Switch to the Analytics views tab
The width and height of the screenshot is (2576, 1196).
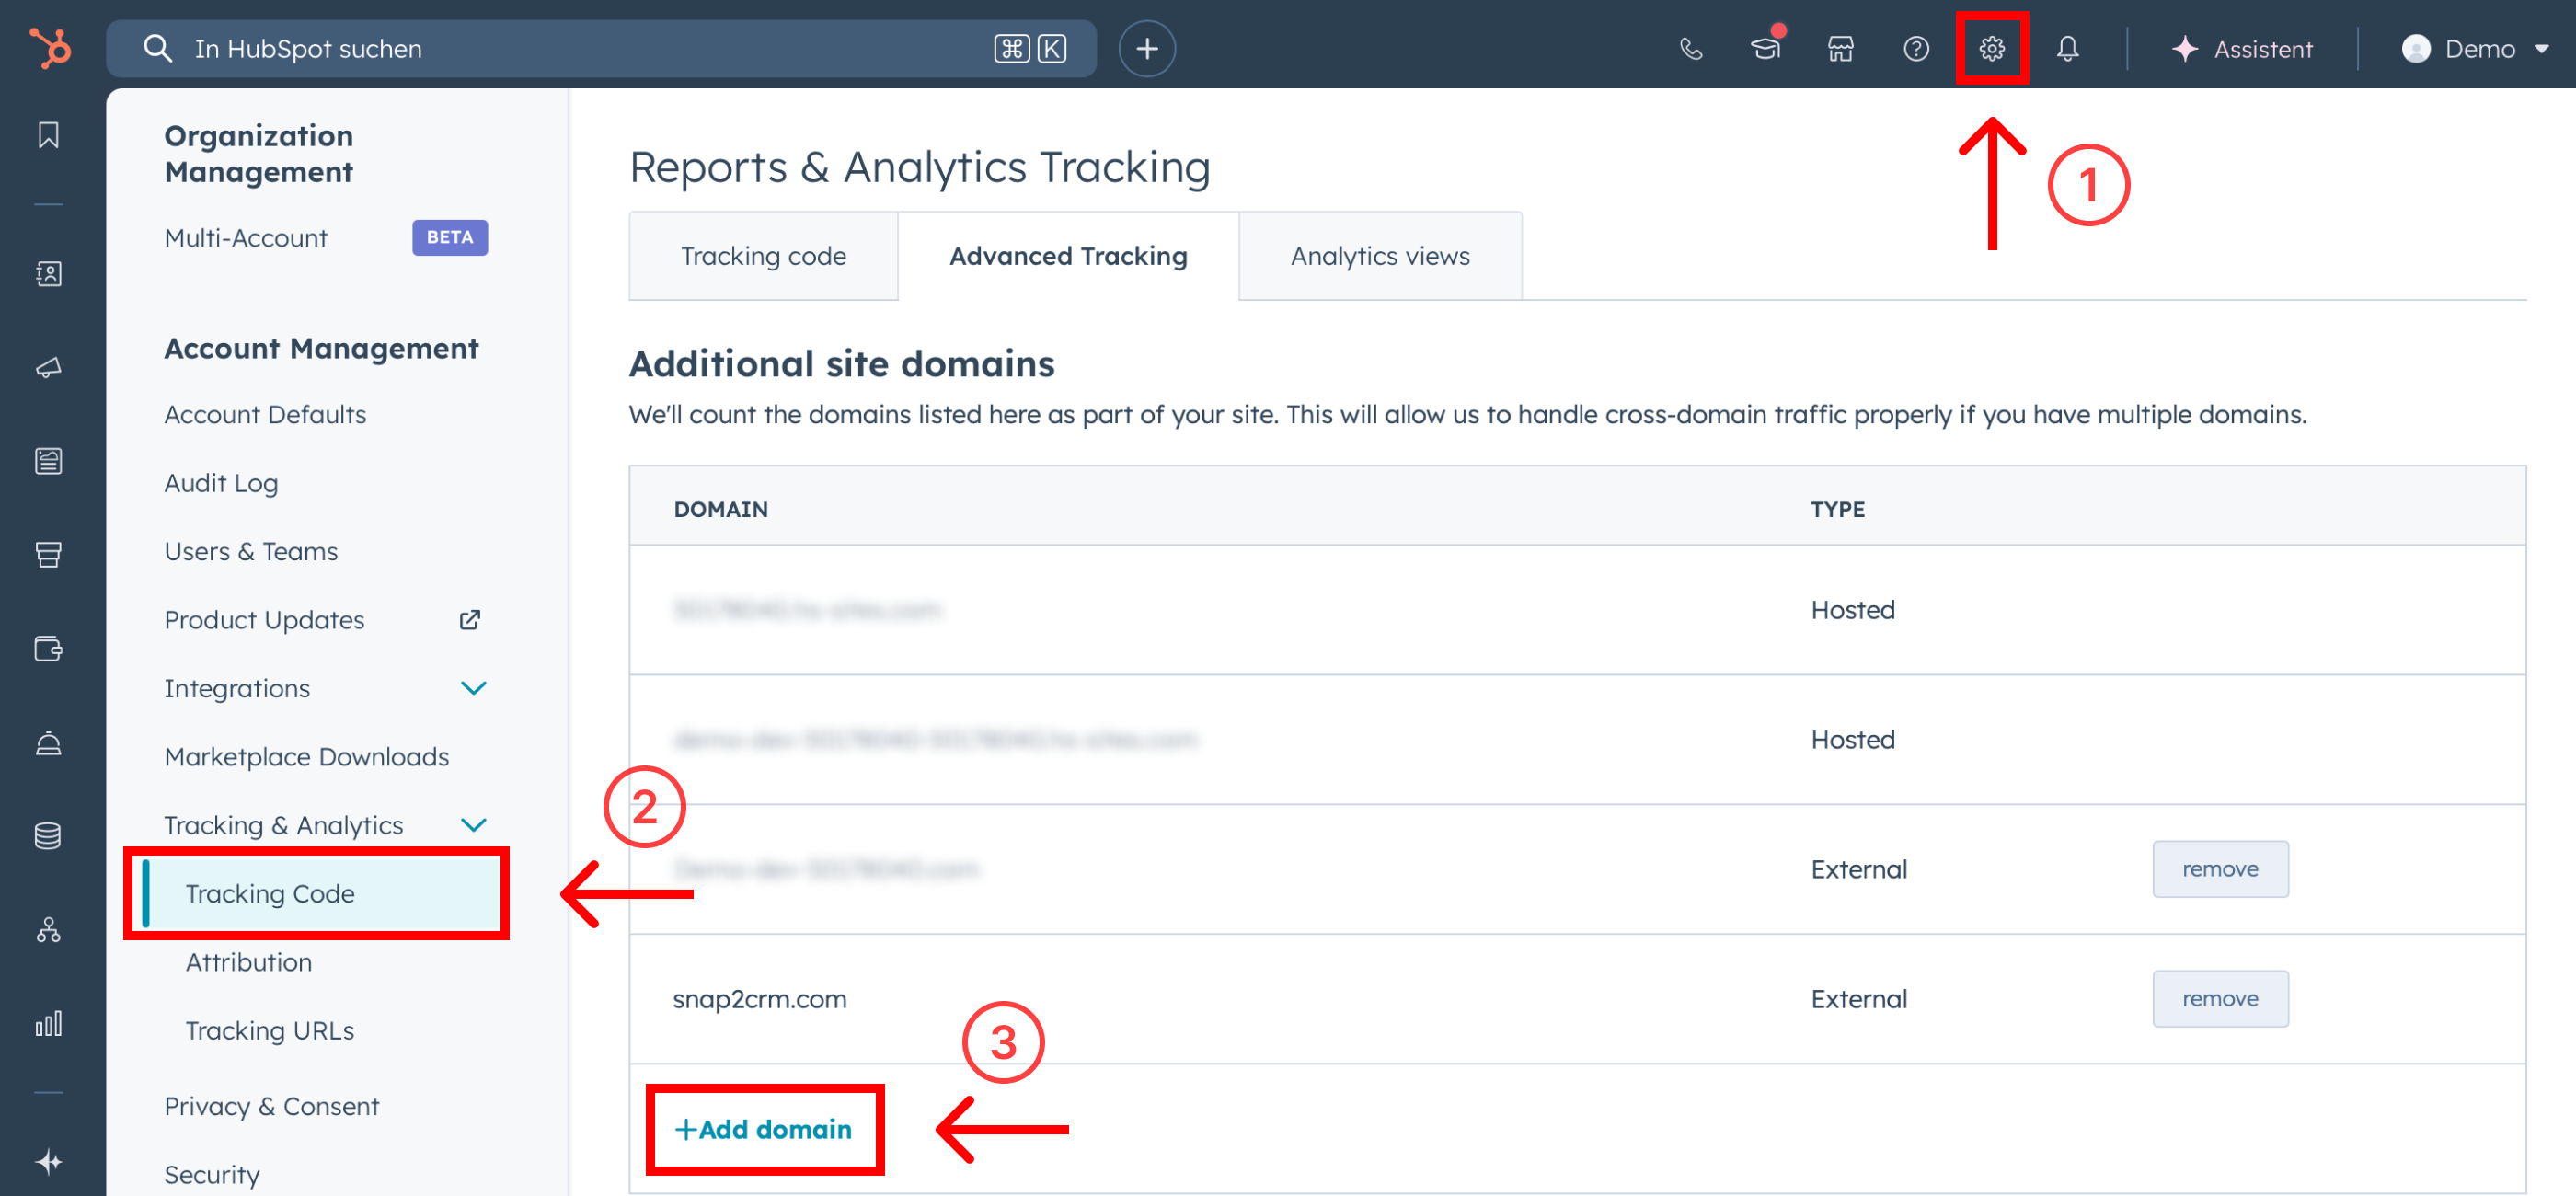pyautogui.click(x=1379, y=256)
